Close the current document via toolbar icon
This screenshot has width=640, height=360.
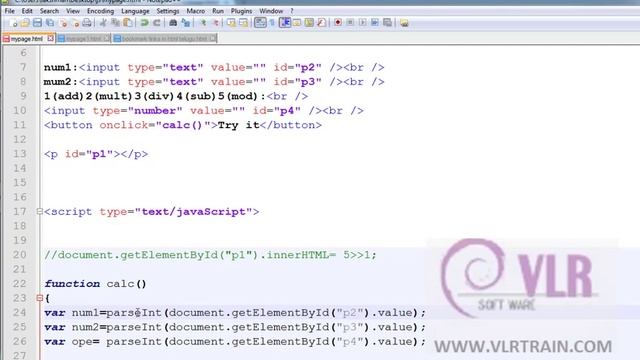click(x=62, y=23)
